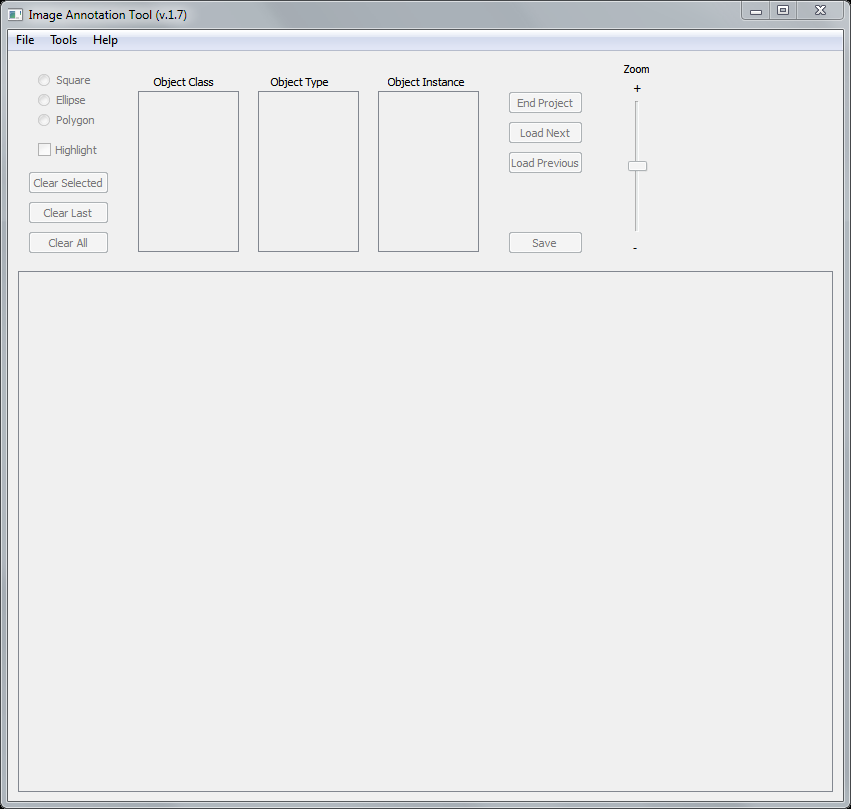Click inside the Object Class list box
851x809 pixels.
coord(188,171)
